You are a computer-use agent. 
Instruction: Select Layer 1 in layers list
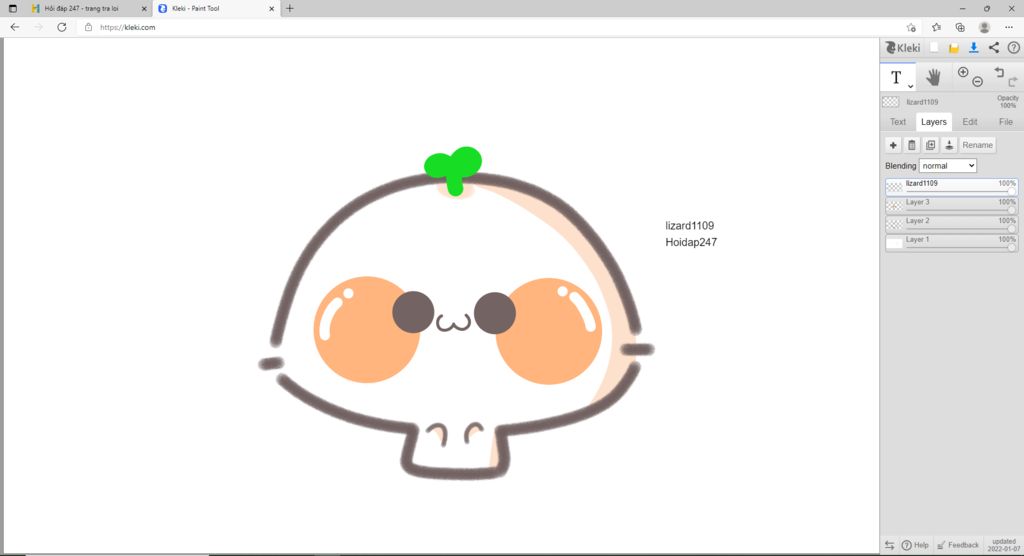click(x=952, y=243)
